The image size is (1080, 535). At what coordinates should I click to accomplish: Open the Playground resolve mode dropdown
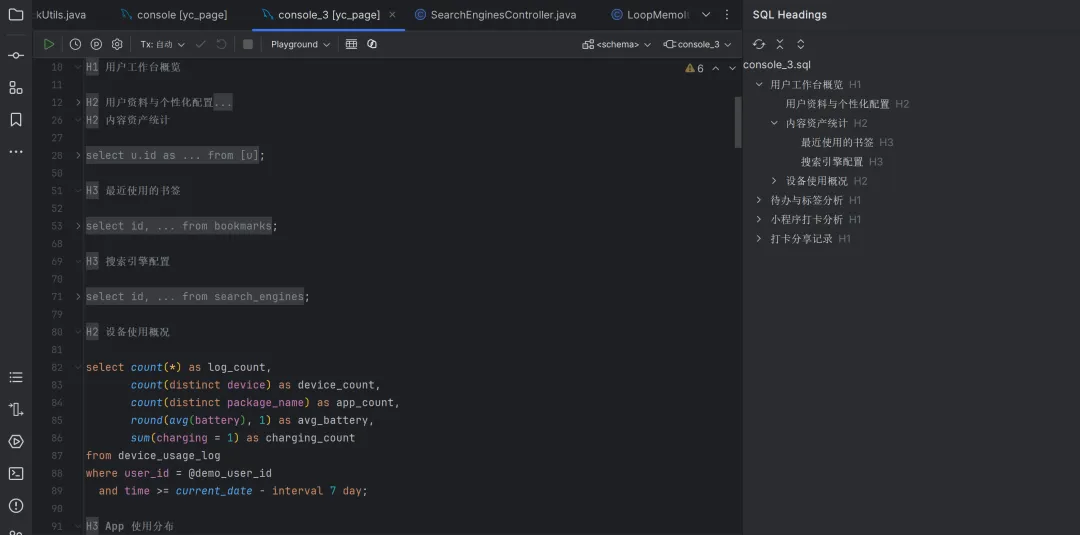click(x=300, y=44)
